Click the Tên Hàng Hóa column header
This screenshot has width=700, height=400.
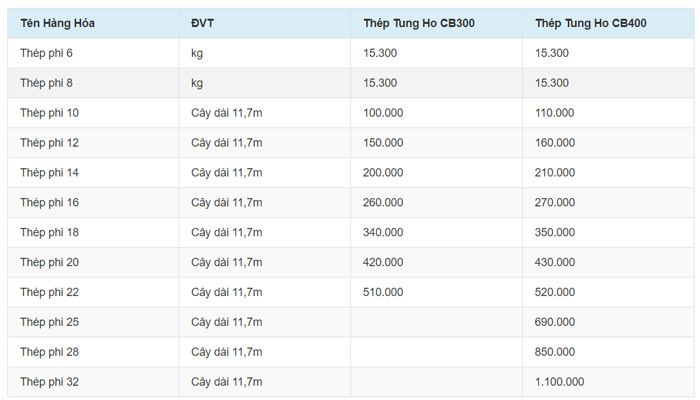coord(57,22)
